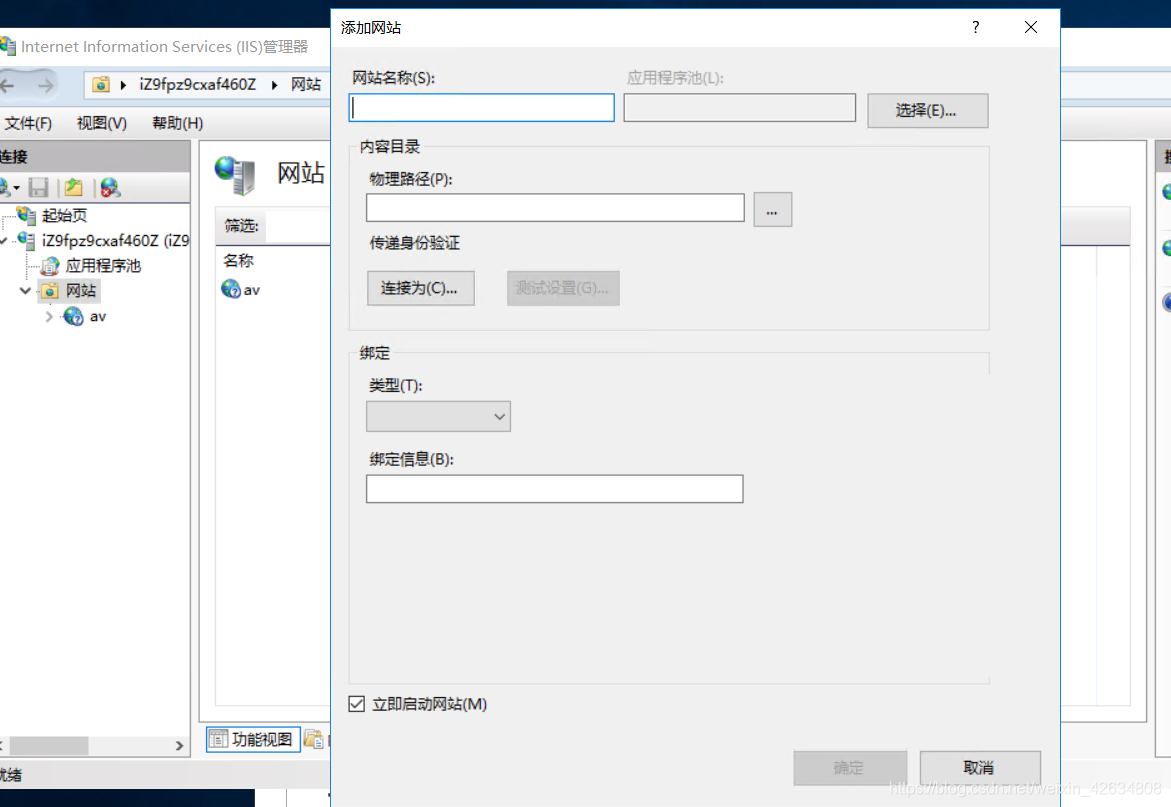Focus the 绑定信息 input field
The image size is (1171, 807).
click(x=554, y=489)
